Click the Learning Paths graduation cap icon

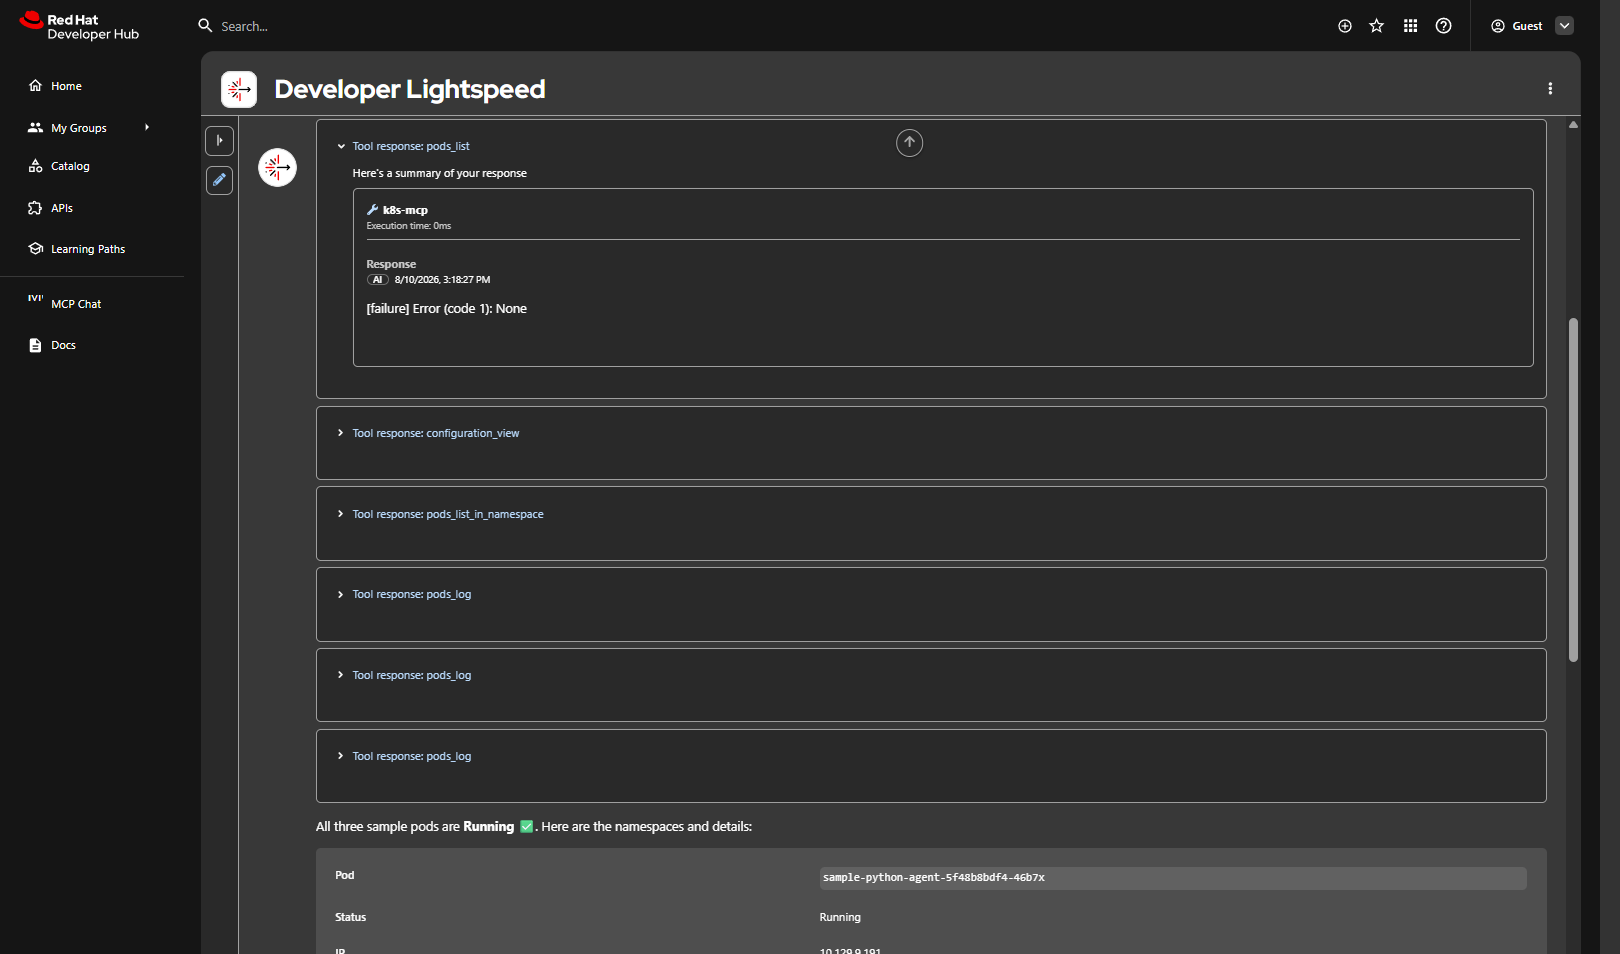click(x=35, y=249)
